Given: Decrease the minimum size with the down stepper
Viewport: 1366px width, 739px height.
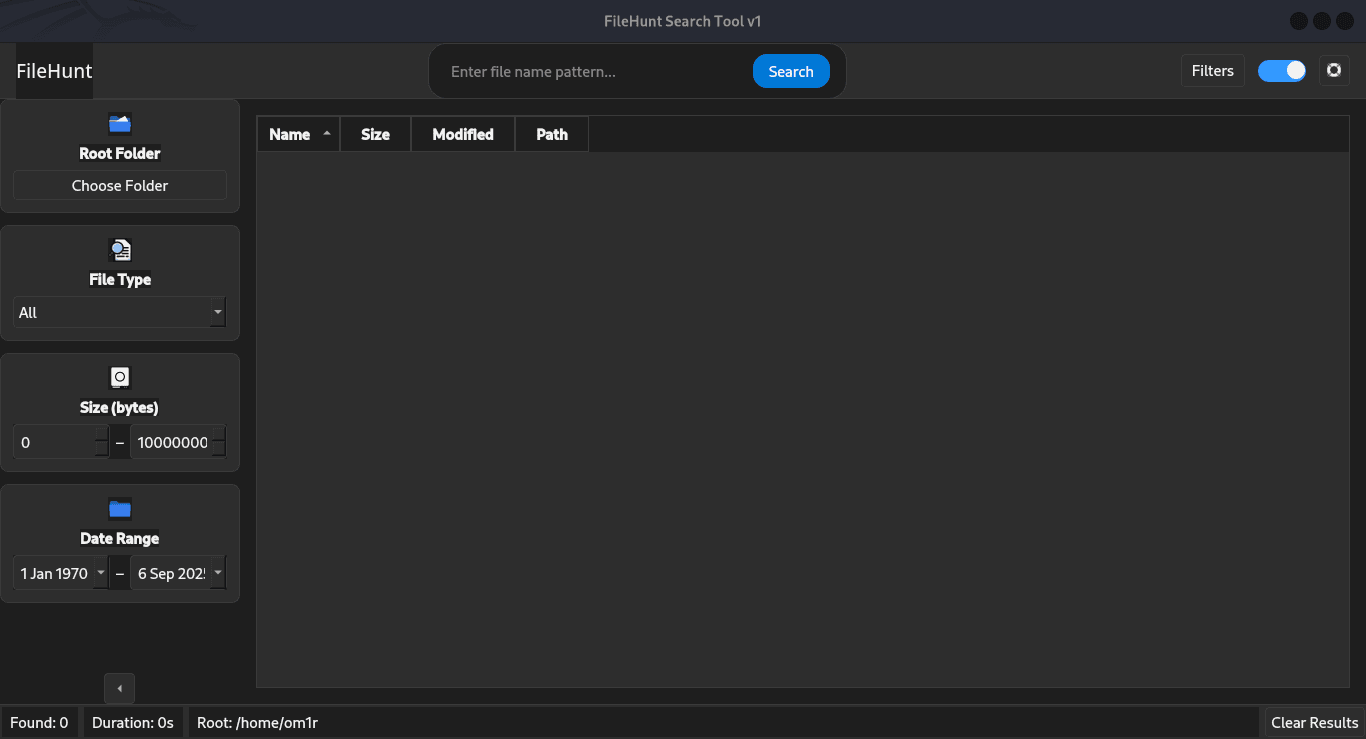Looking at the screenshot, I should (101, 450).
